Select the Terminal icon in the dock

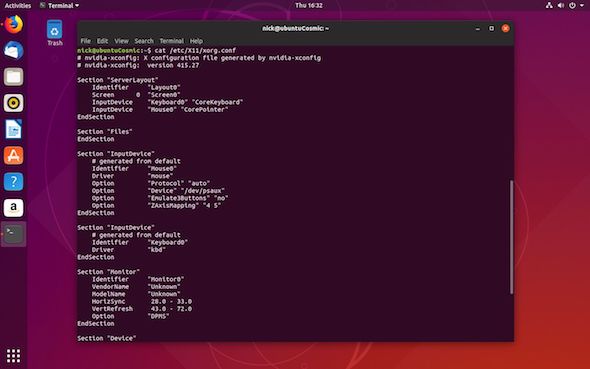pyautogui.click(x=14, y=234)
